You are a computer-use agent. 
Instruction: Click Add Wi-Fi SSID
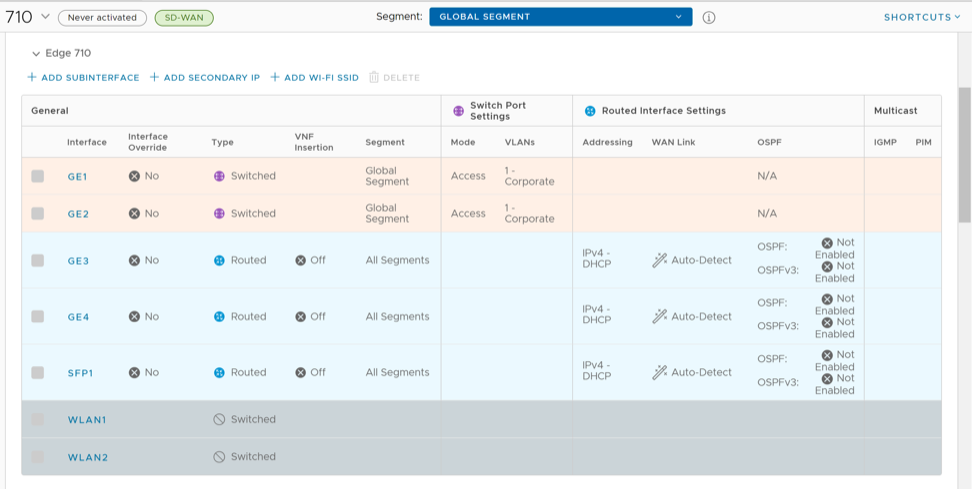pos(314,77)
